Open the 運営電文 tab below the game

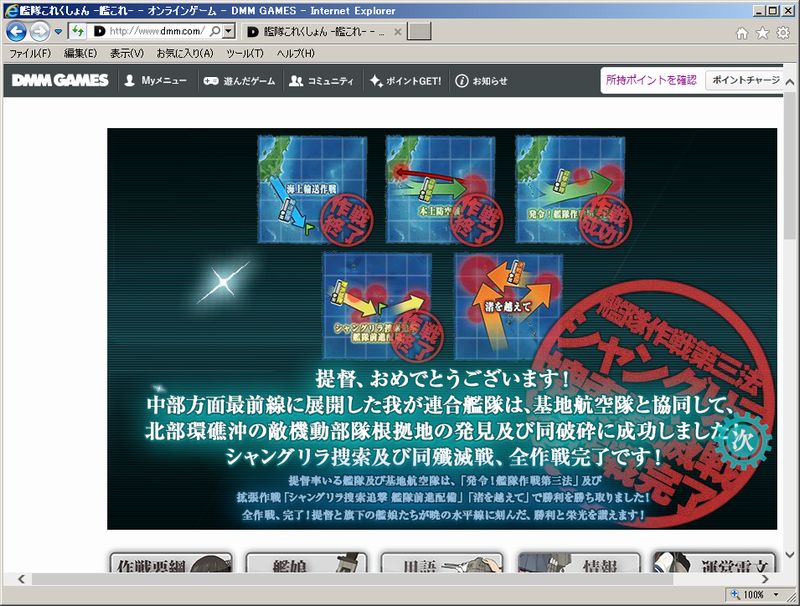[714, 562]
